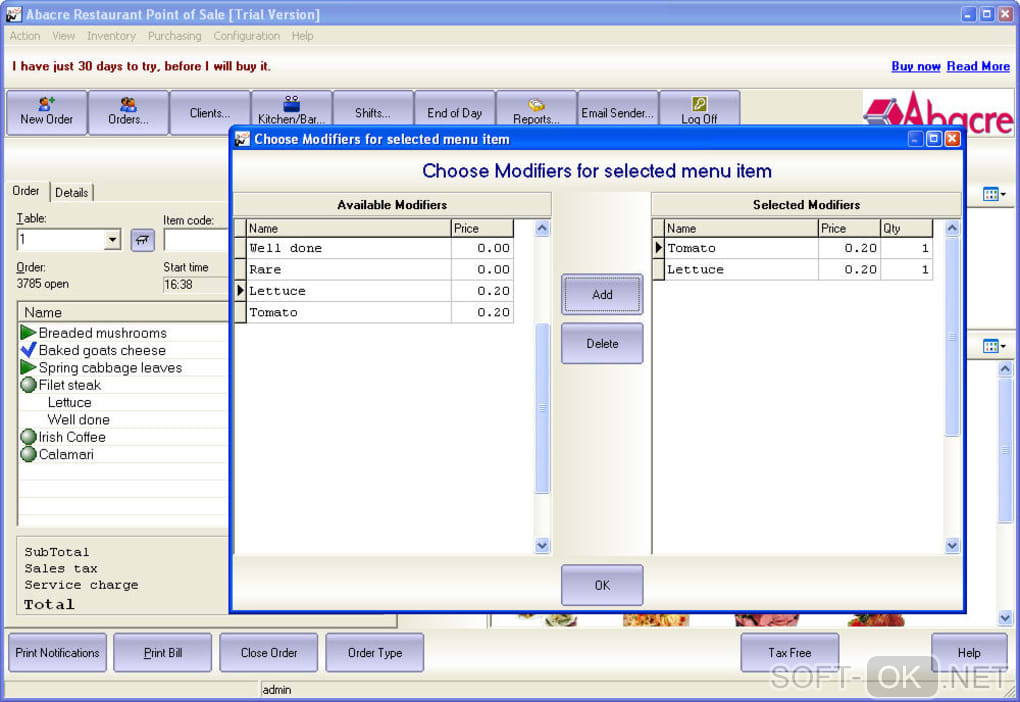Click the Email Sender... toolbar button
Screen dimensions: 1020x702
point(617,109)
